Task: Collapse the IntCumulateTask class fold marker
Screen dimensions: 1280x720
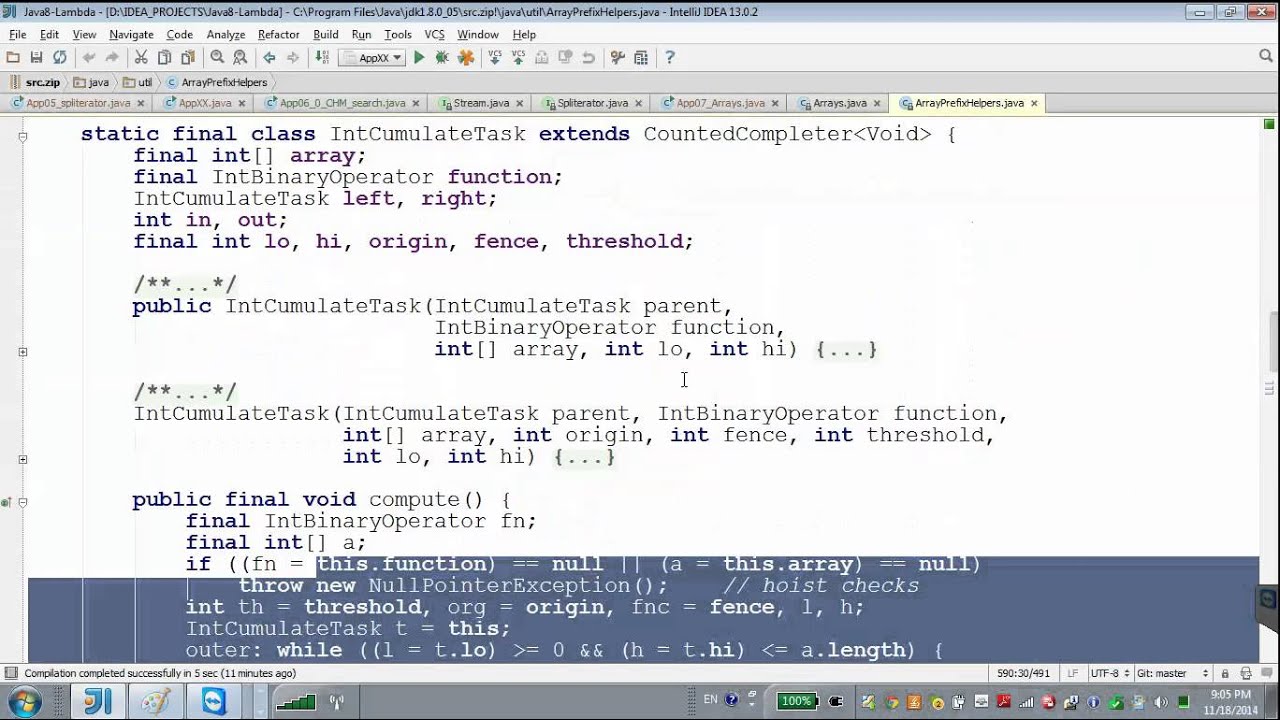Action: click(x=22, y=136)
